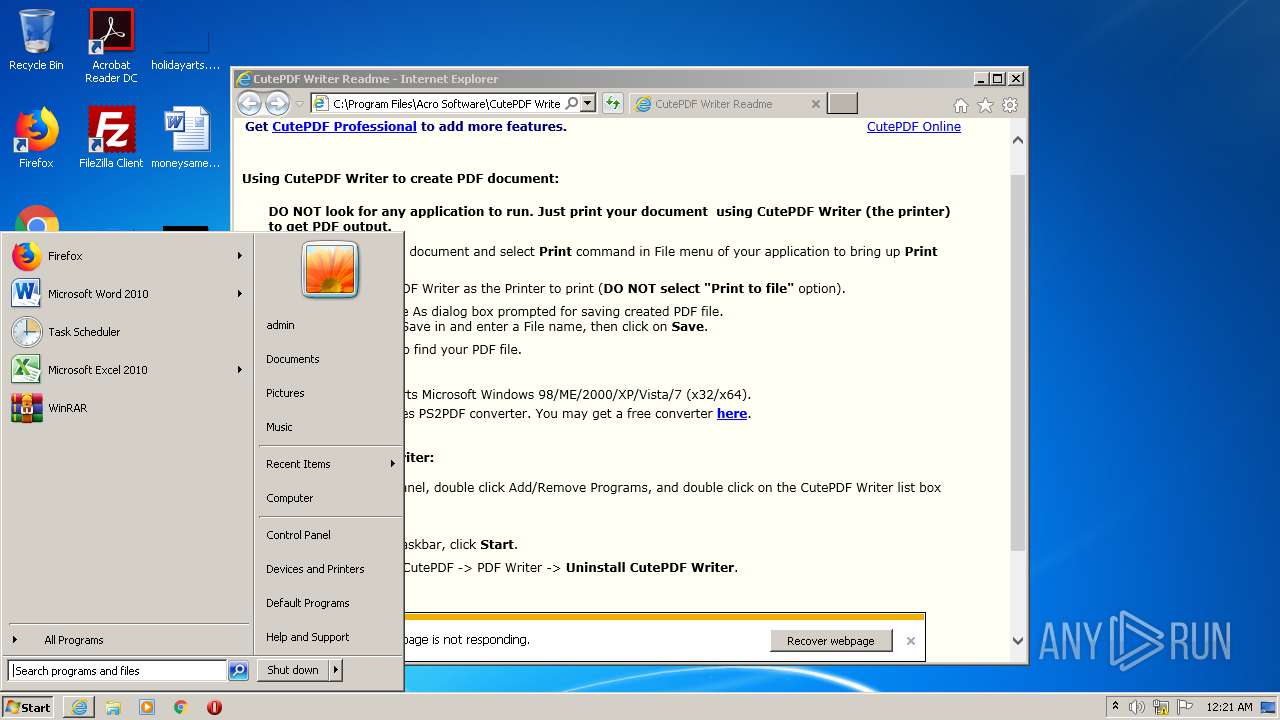Click the Search programs and files box
The height and width of the screenshot is (720, 1280).
[117, 671]
